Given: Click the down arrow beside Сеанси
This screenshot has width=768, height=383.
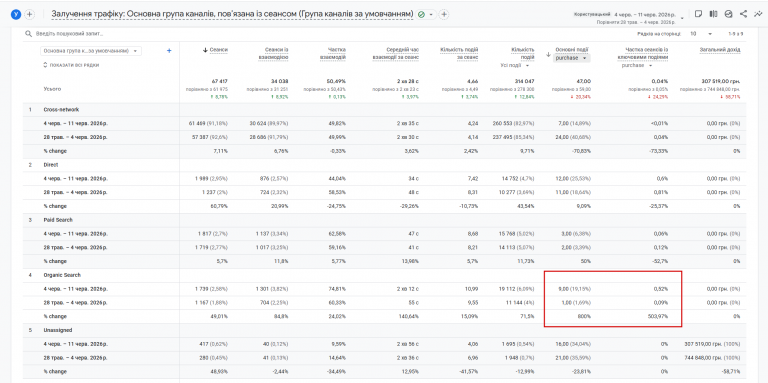Looking at the screenshot, I should 205,50.
